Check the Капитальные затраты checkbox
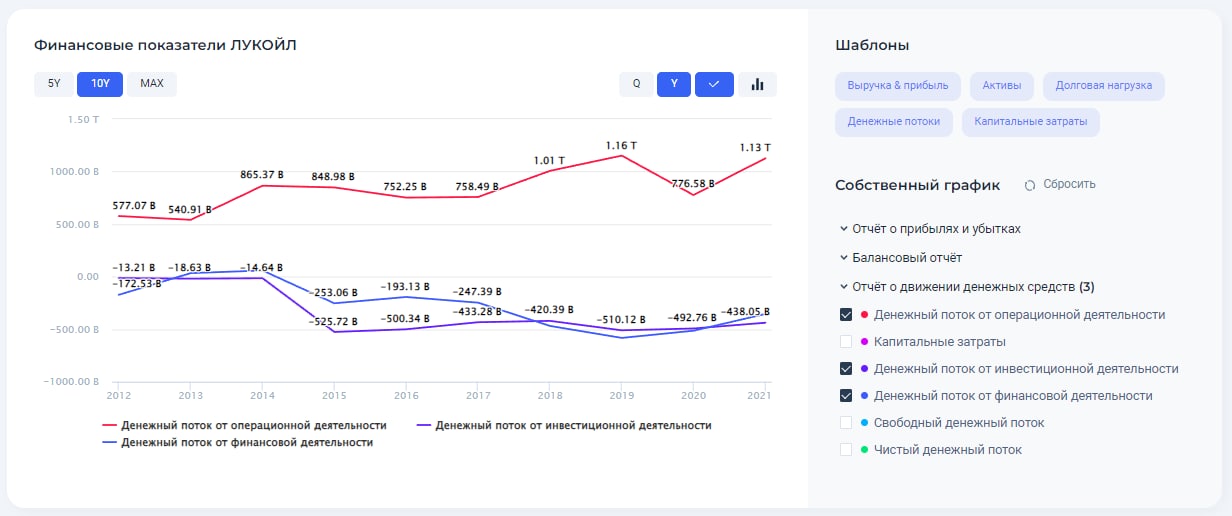 tap(846, 342)
